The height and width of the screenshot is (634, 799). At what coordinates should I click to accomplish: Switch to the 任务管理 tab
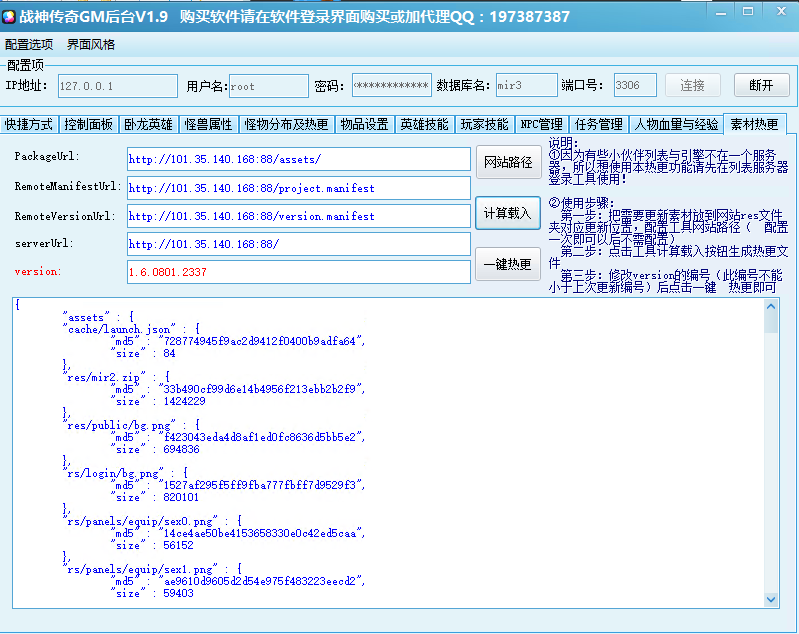coord(599,124)
